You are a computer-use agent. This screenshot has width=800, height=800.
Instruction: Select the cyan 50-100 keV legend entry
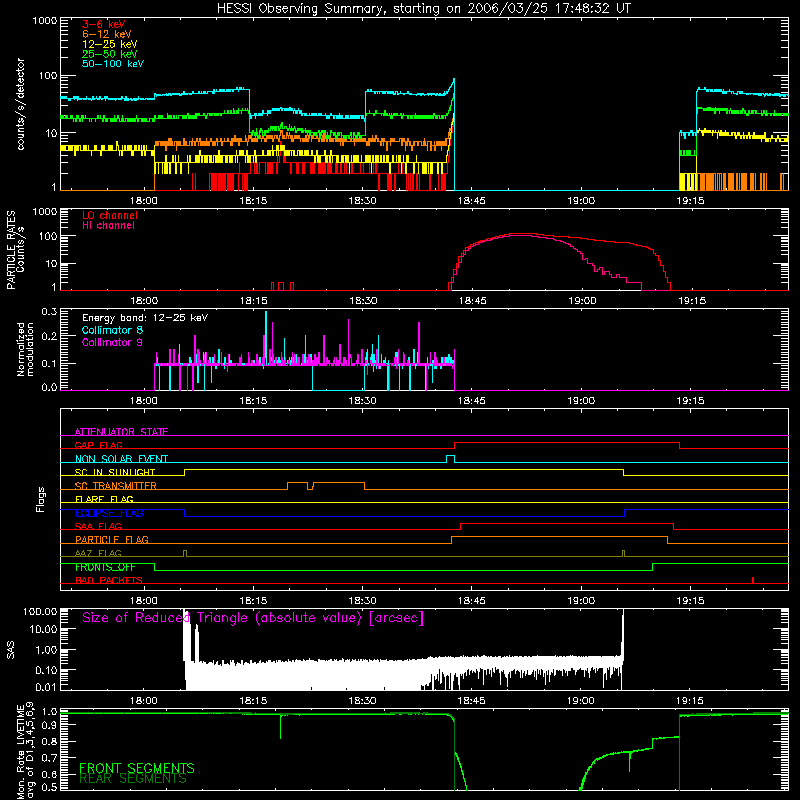(113, 64)
